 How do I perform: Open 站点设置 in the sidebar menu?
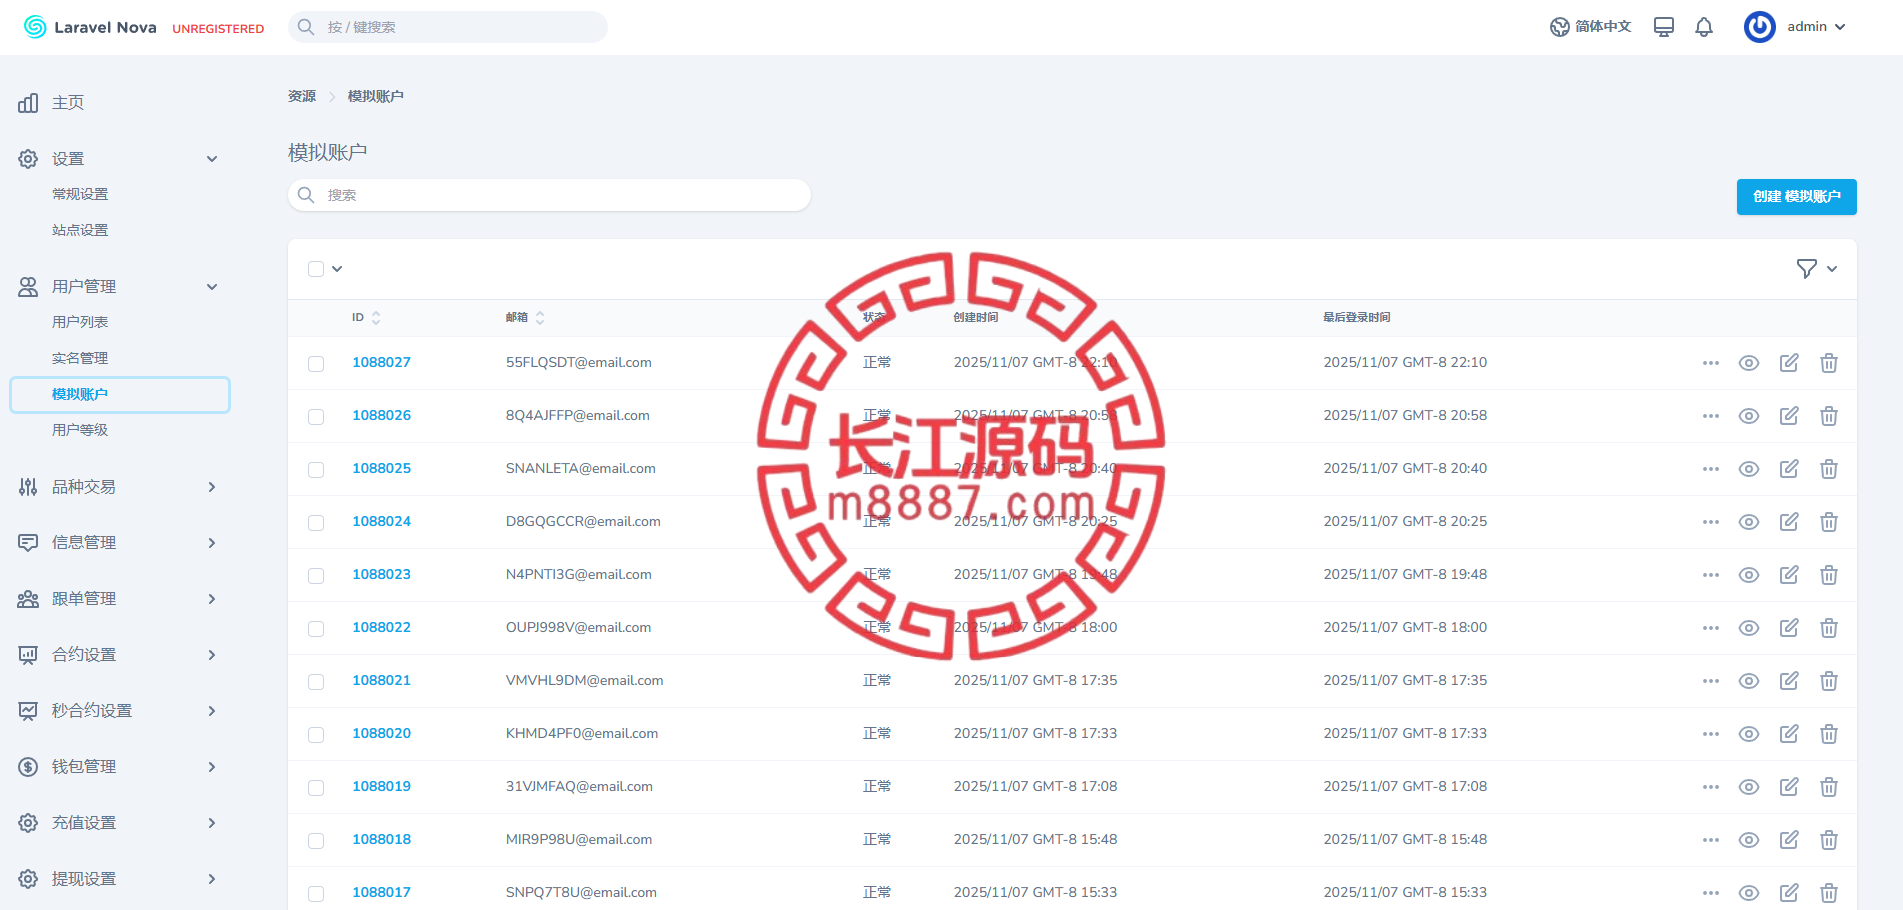[80, 230]
